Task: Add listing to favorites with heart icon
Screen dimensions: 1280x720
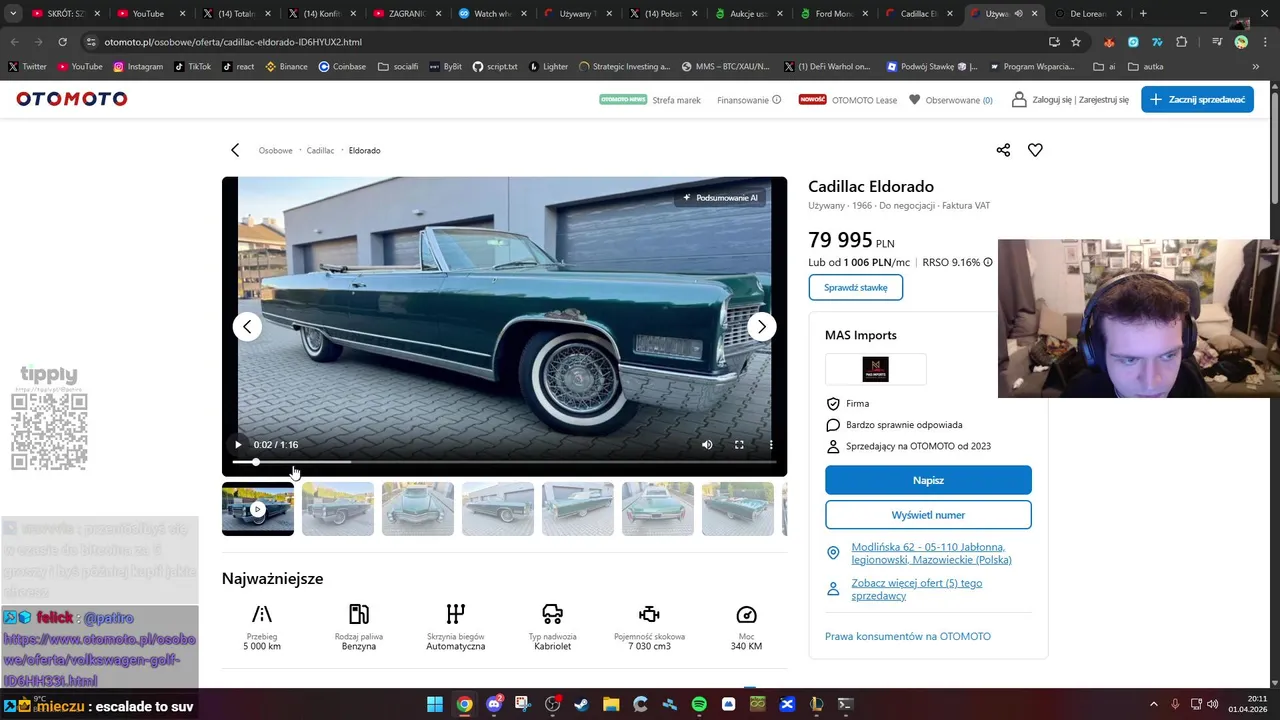Action: pos(1035,150)
